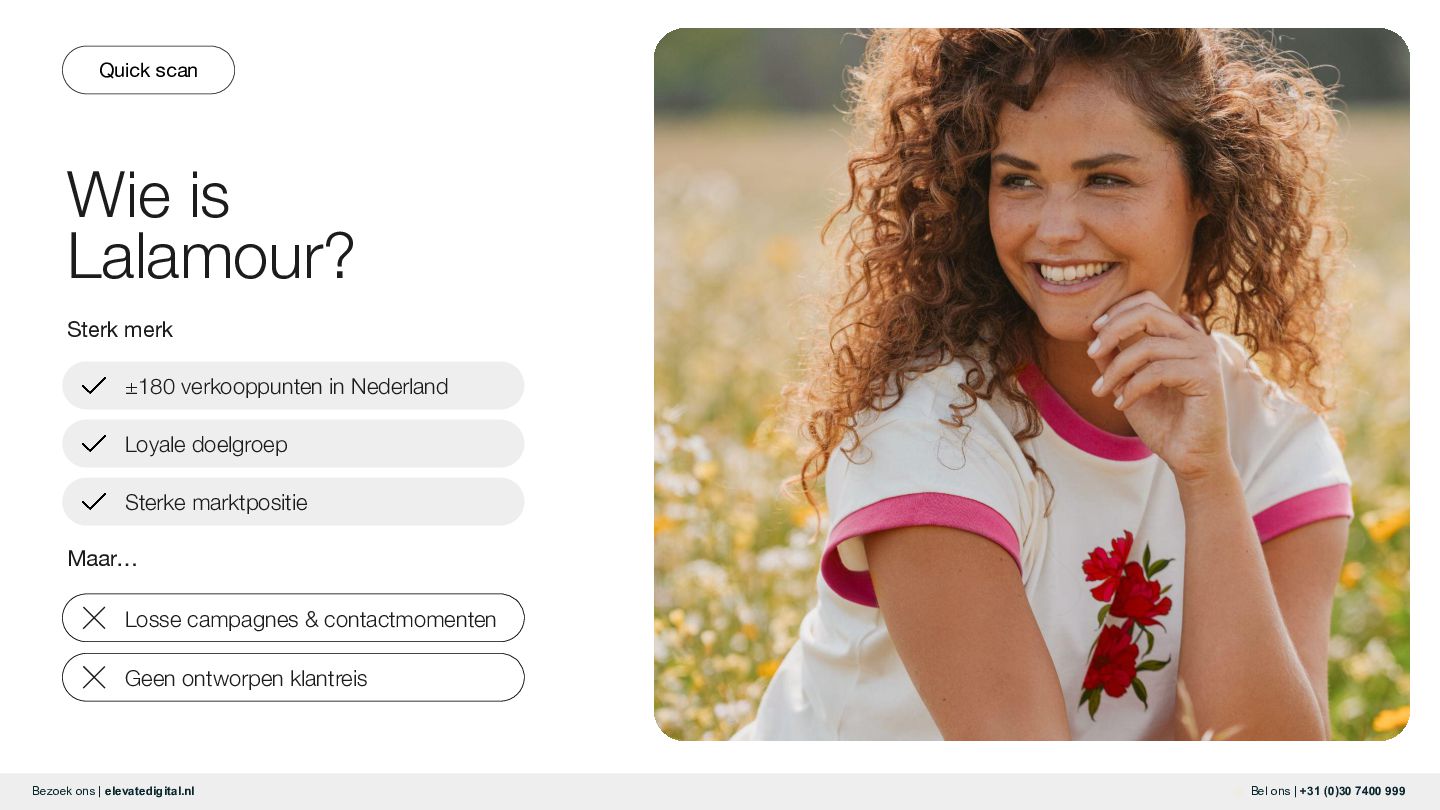Select Losse campagnes & contactmomenten item
This screenshot has width=1440, height=810.
click(x=293, y=618)
